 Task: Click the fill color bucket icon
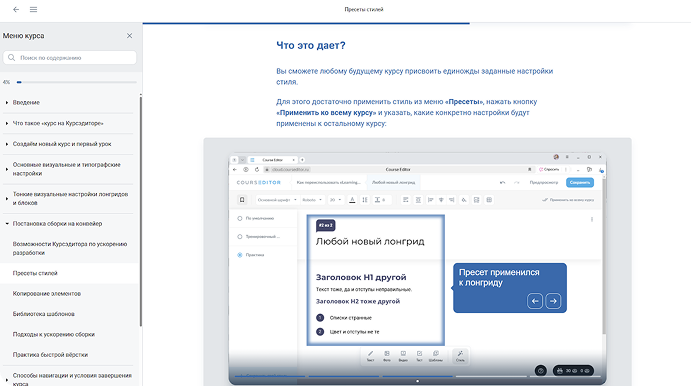pos(464,200)
